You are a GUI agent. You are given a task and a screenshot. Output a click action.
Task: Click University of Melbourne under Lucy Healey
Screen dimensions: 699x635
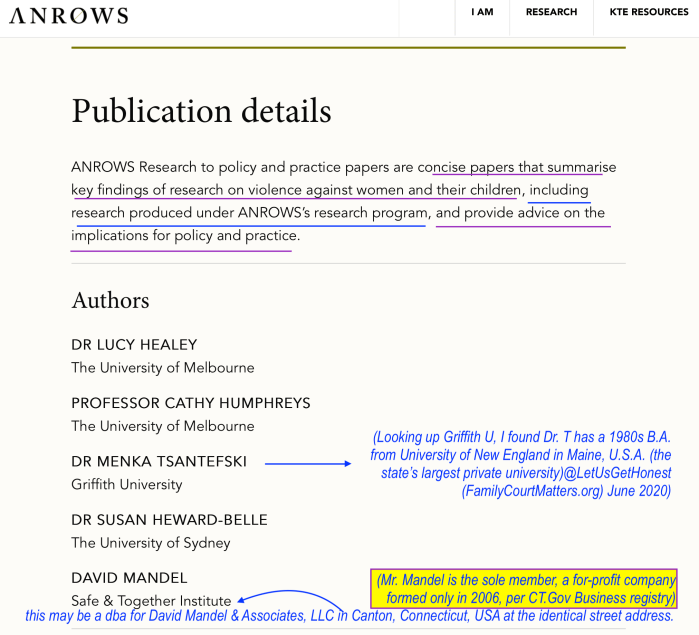coord(162,368)
